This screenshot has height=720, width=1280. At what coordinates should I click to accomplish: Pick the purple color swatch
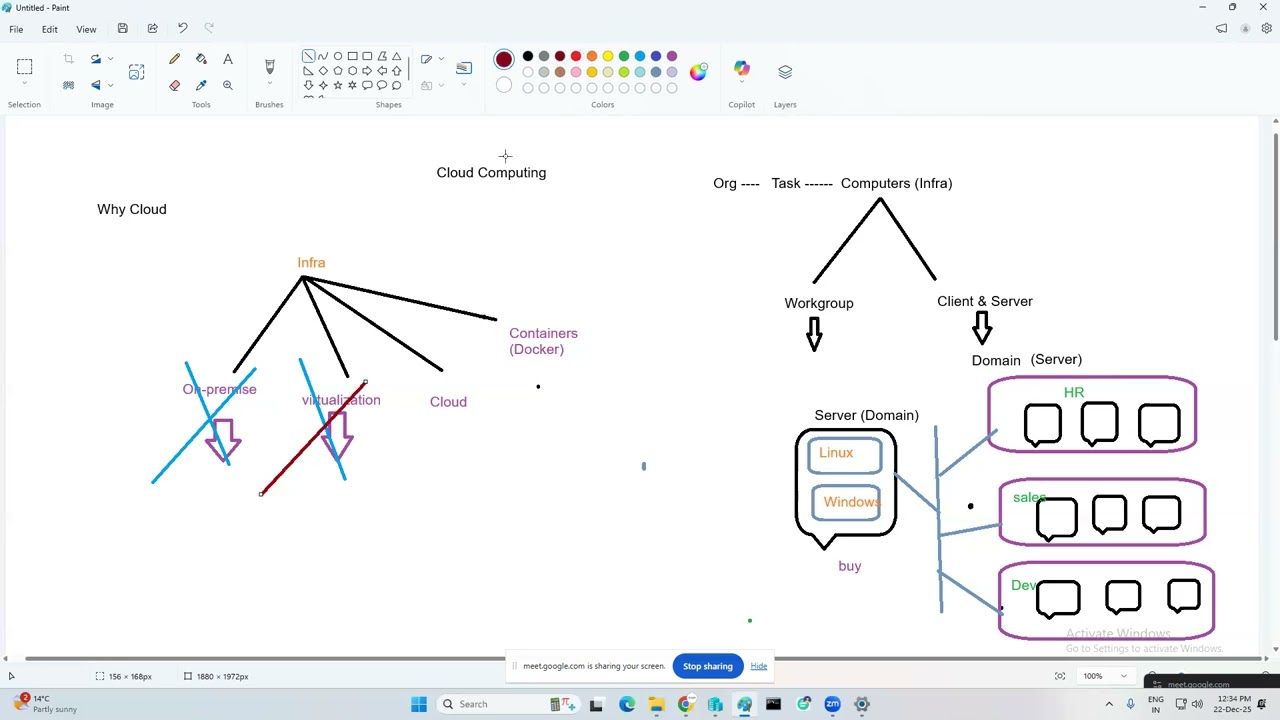(x=672, y=56)
